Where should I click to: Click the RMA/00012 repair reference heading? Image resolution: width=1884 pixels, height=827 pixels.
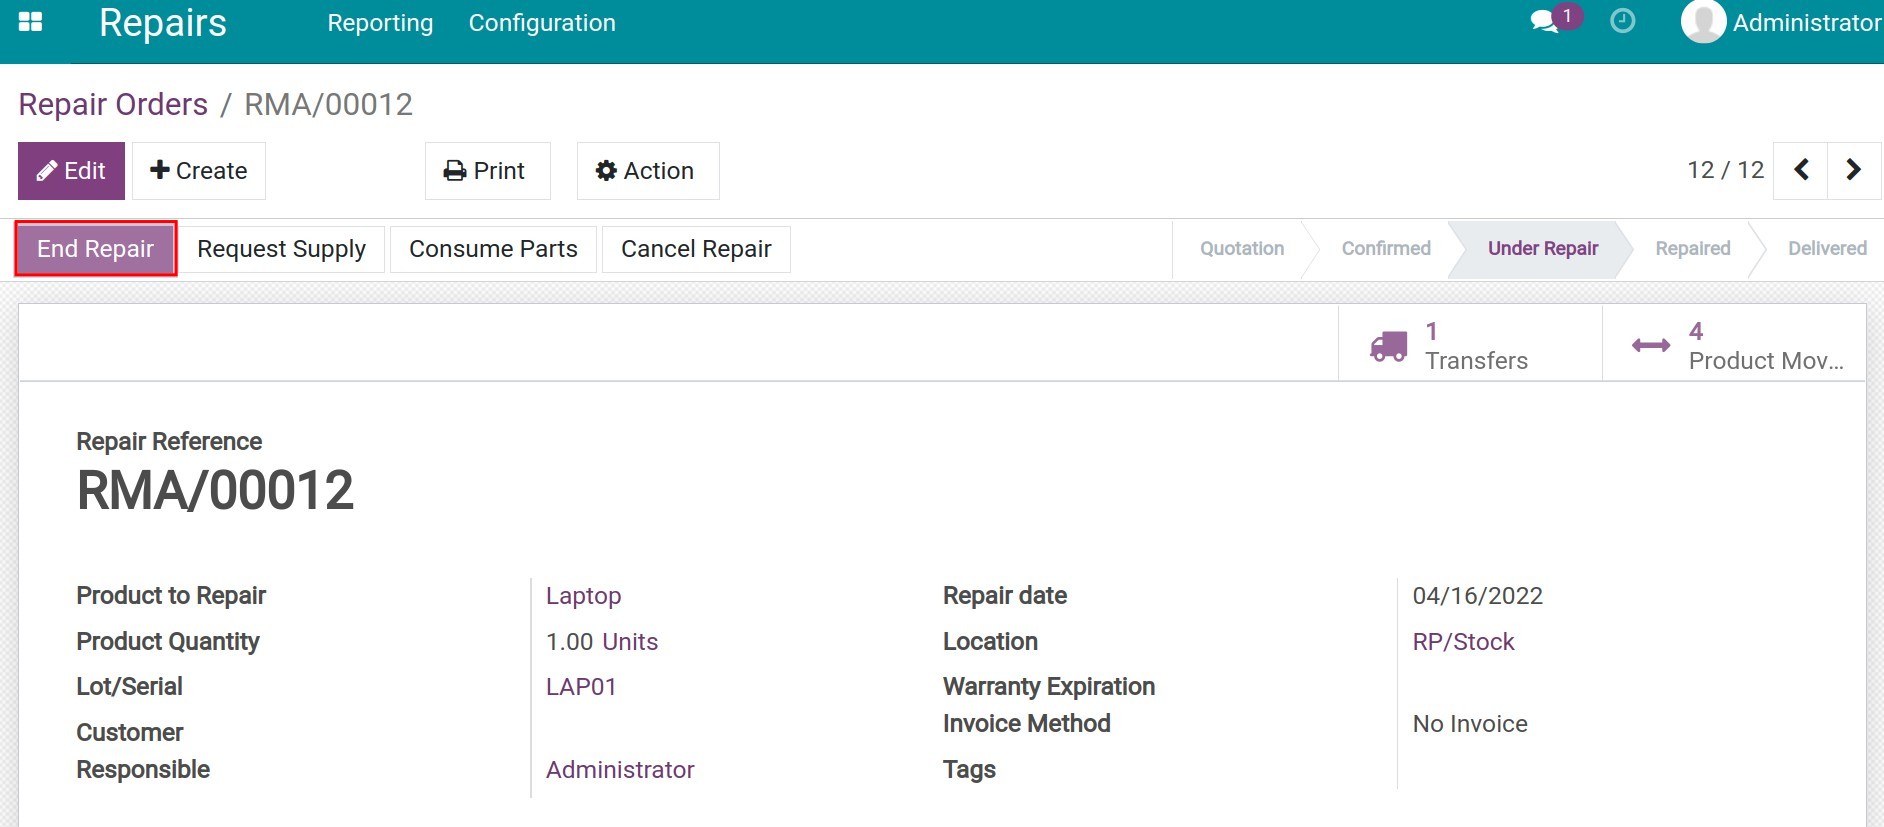pos(215,490)
